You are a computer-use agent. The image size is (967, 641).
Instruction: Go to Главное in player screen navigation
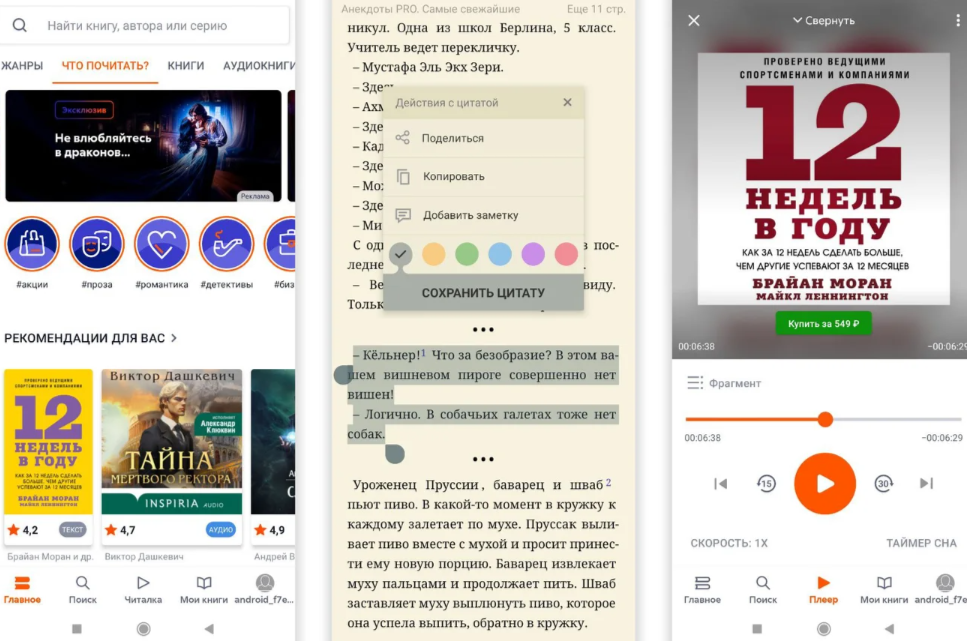702,590
